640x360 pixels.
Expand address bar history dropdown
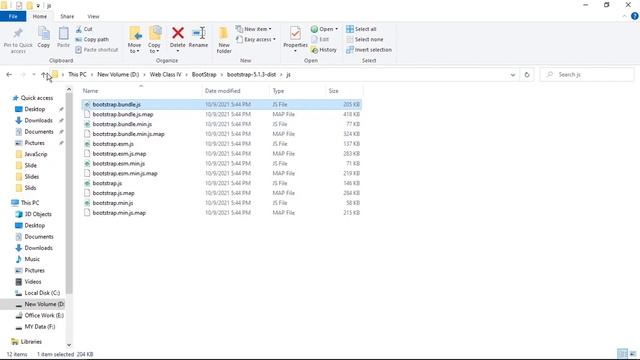513,75
